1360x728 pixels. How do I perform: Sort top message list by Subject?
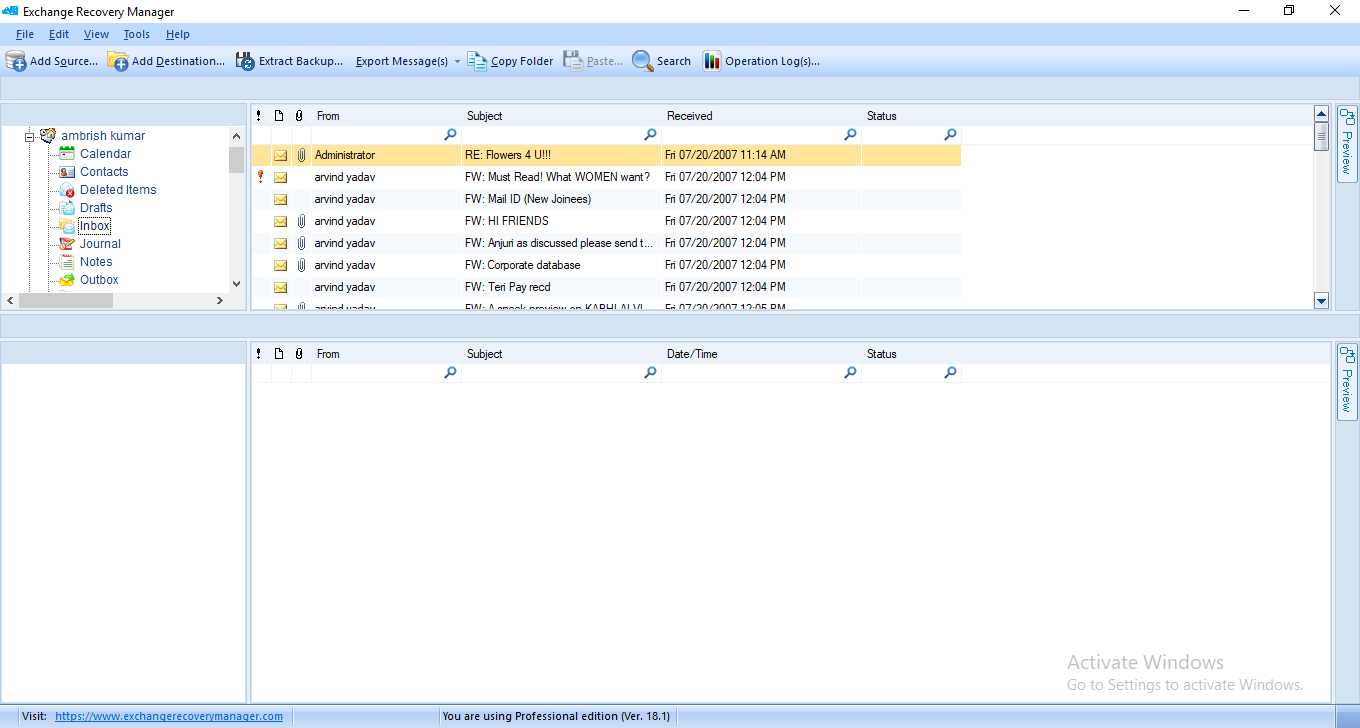561,116
